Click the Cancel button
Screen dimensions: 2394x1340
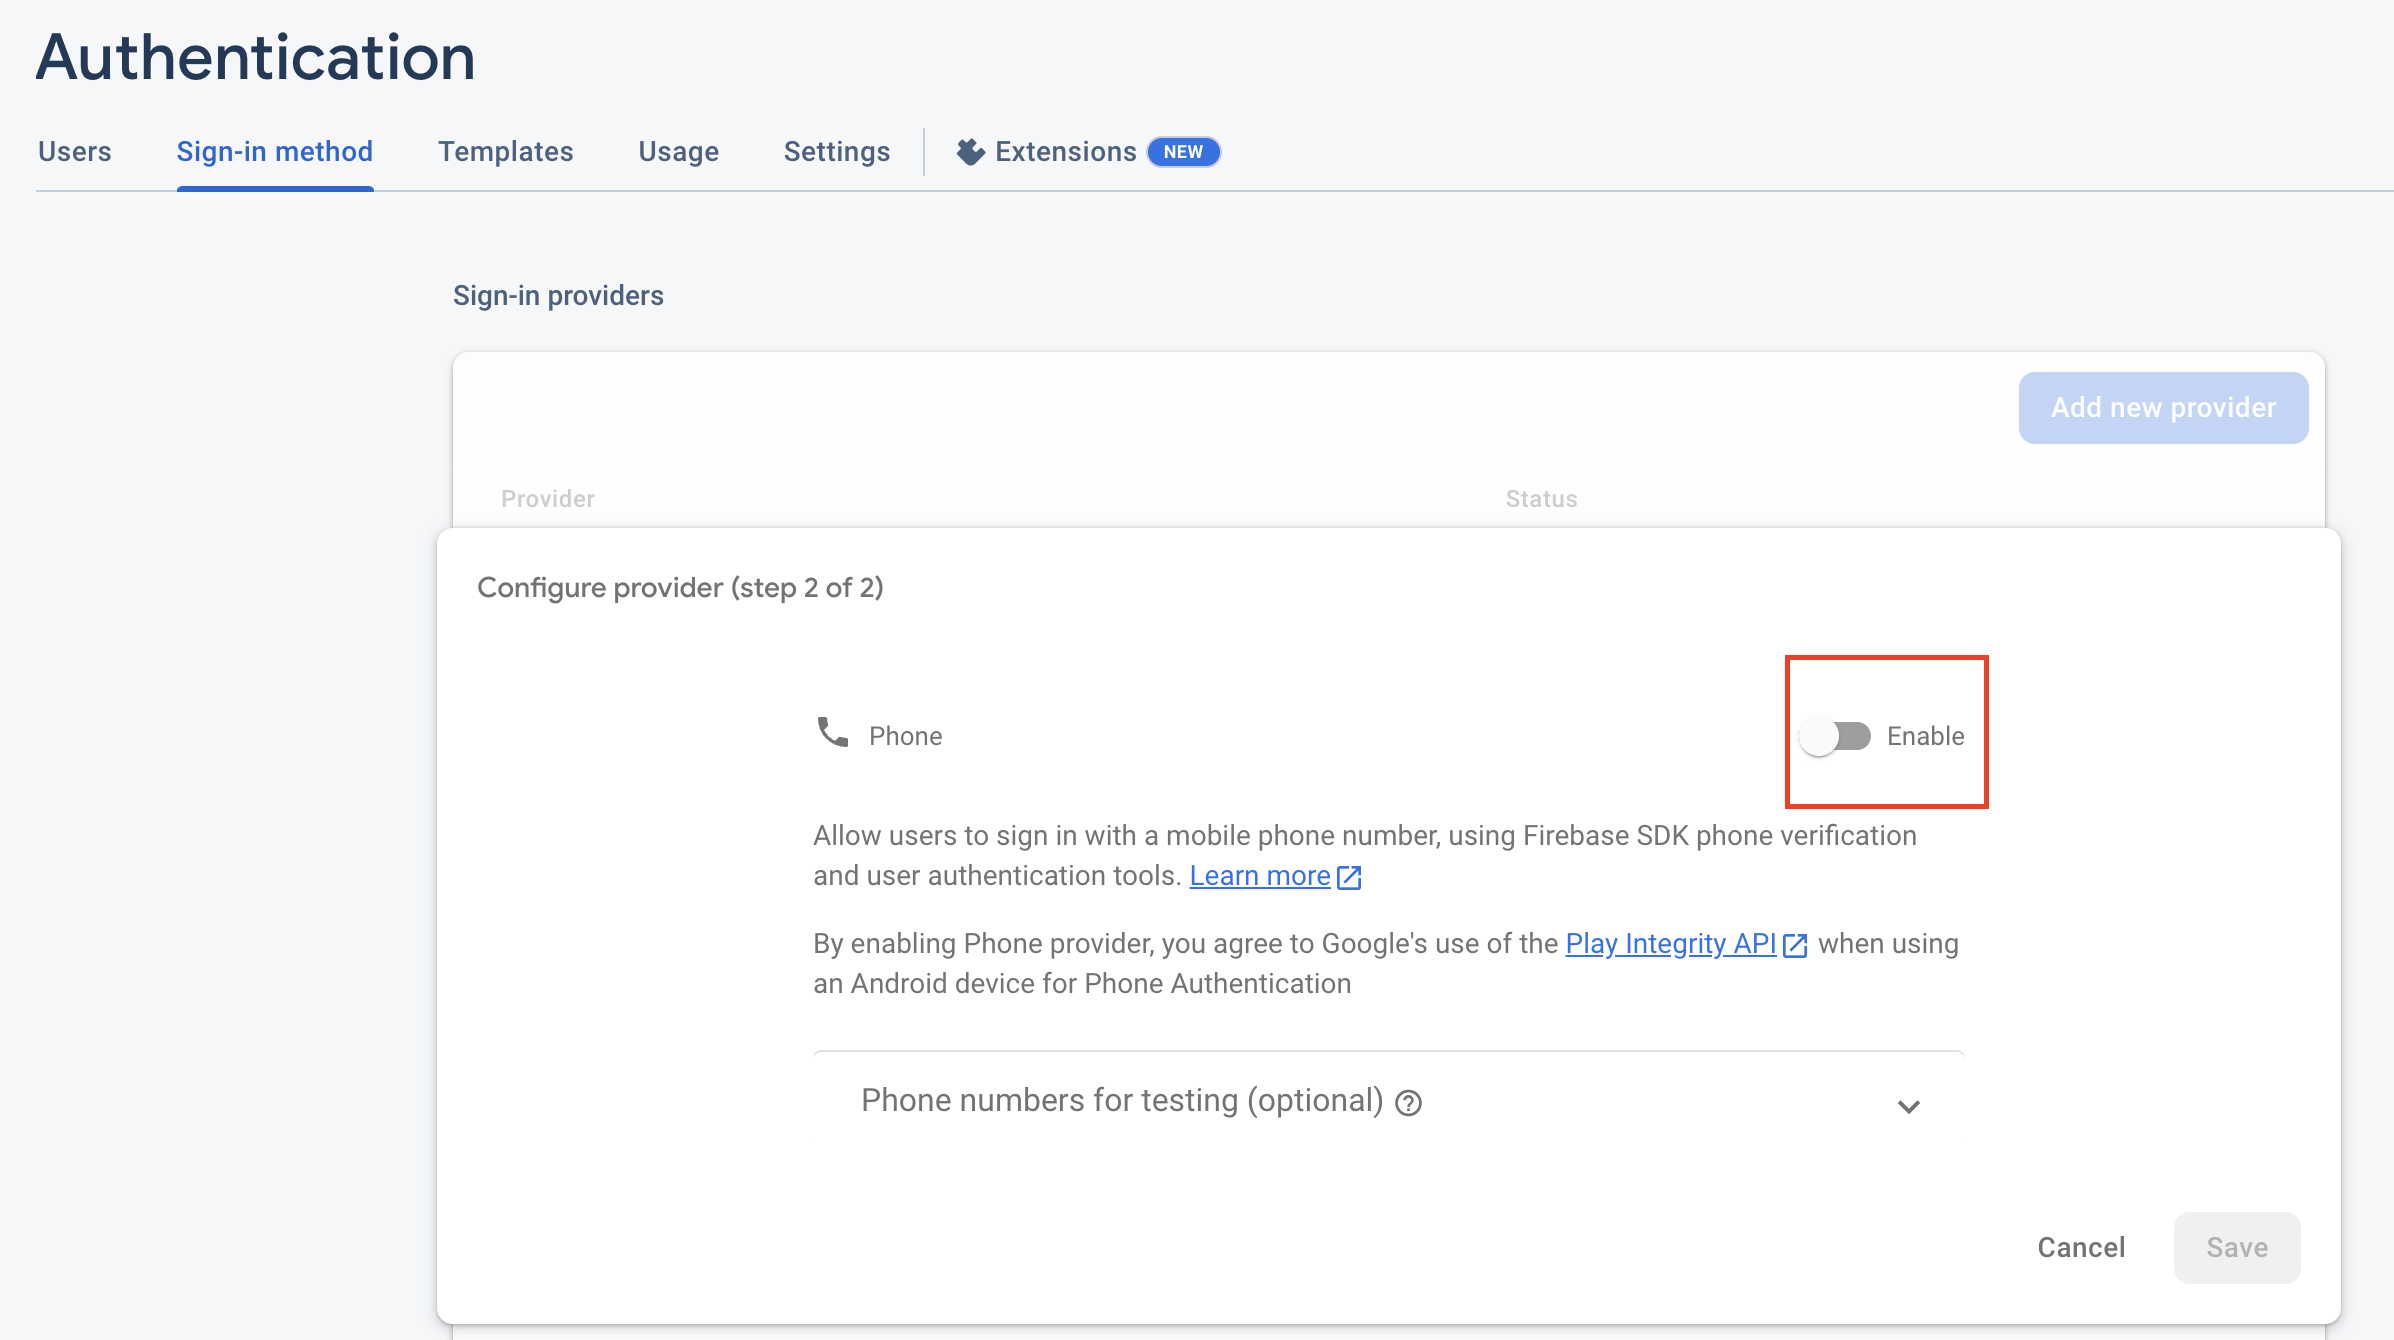(x=2081, y=1247)
